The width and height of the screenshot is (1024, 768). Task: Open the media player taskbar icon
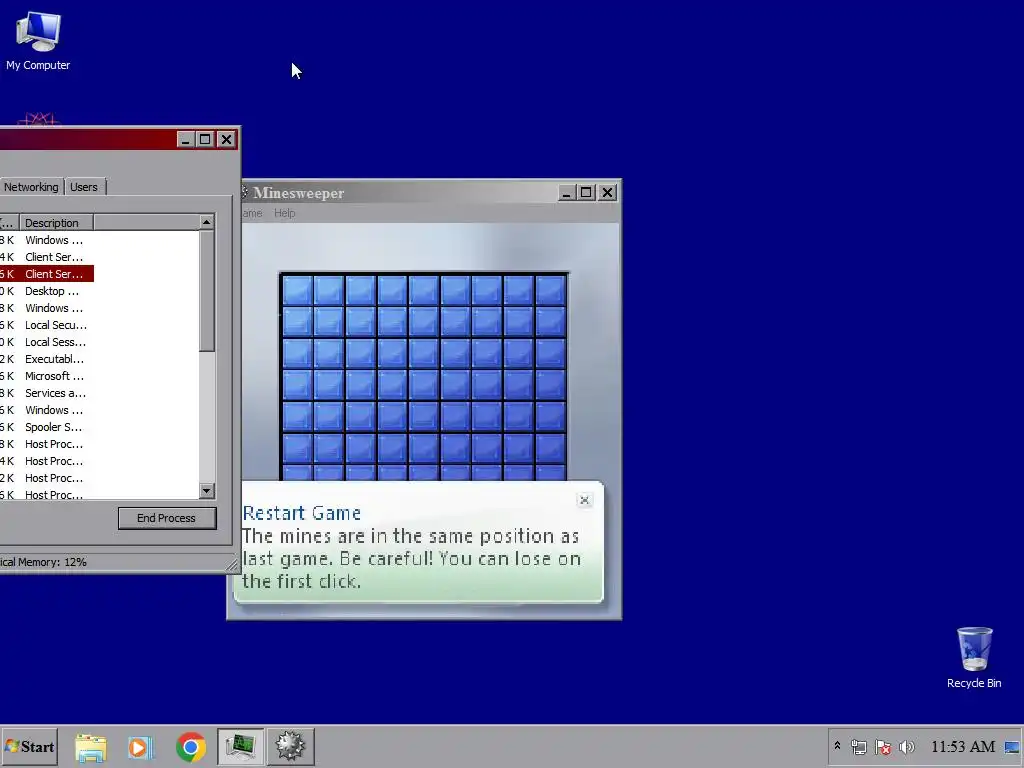point(140,747)
